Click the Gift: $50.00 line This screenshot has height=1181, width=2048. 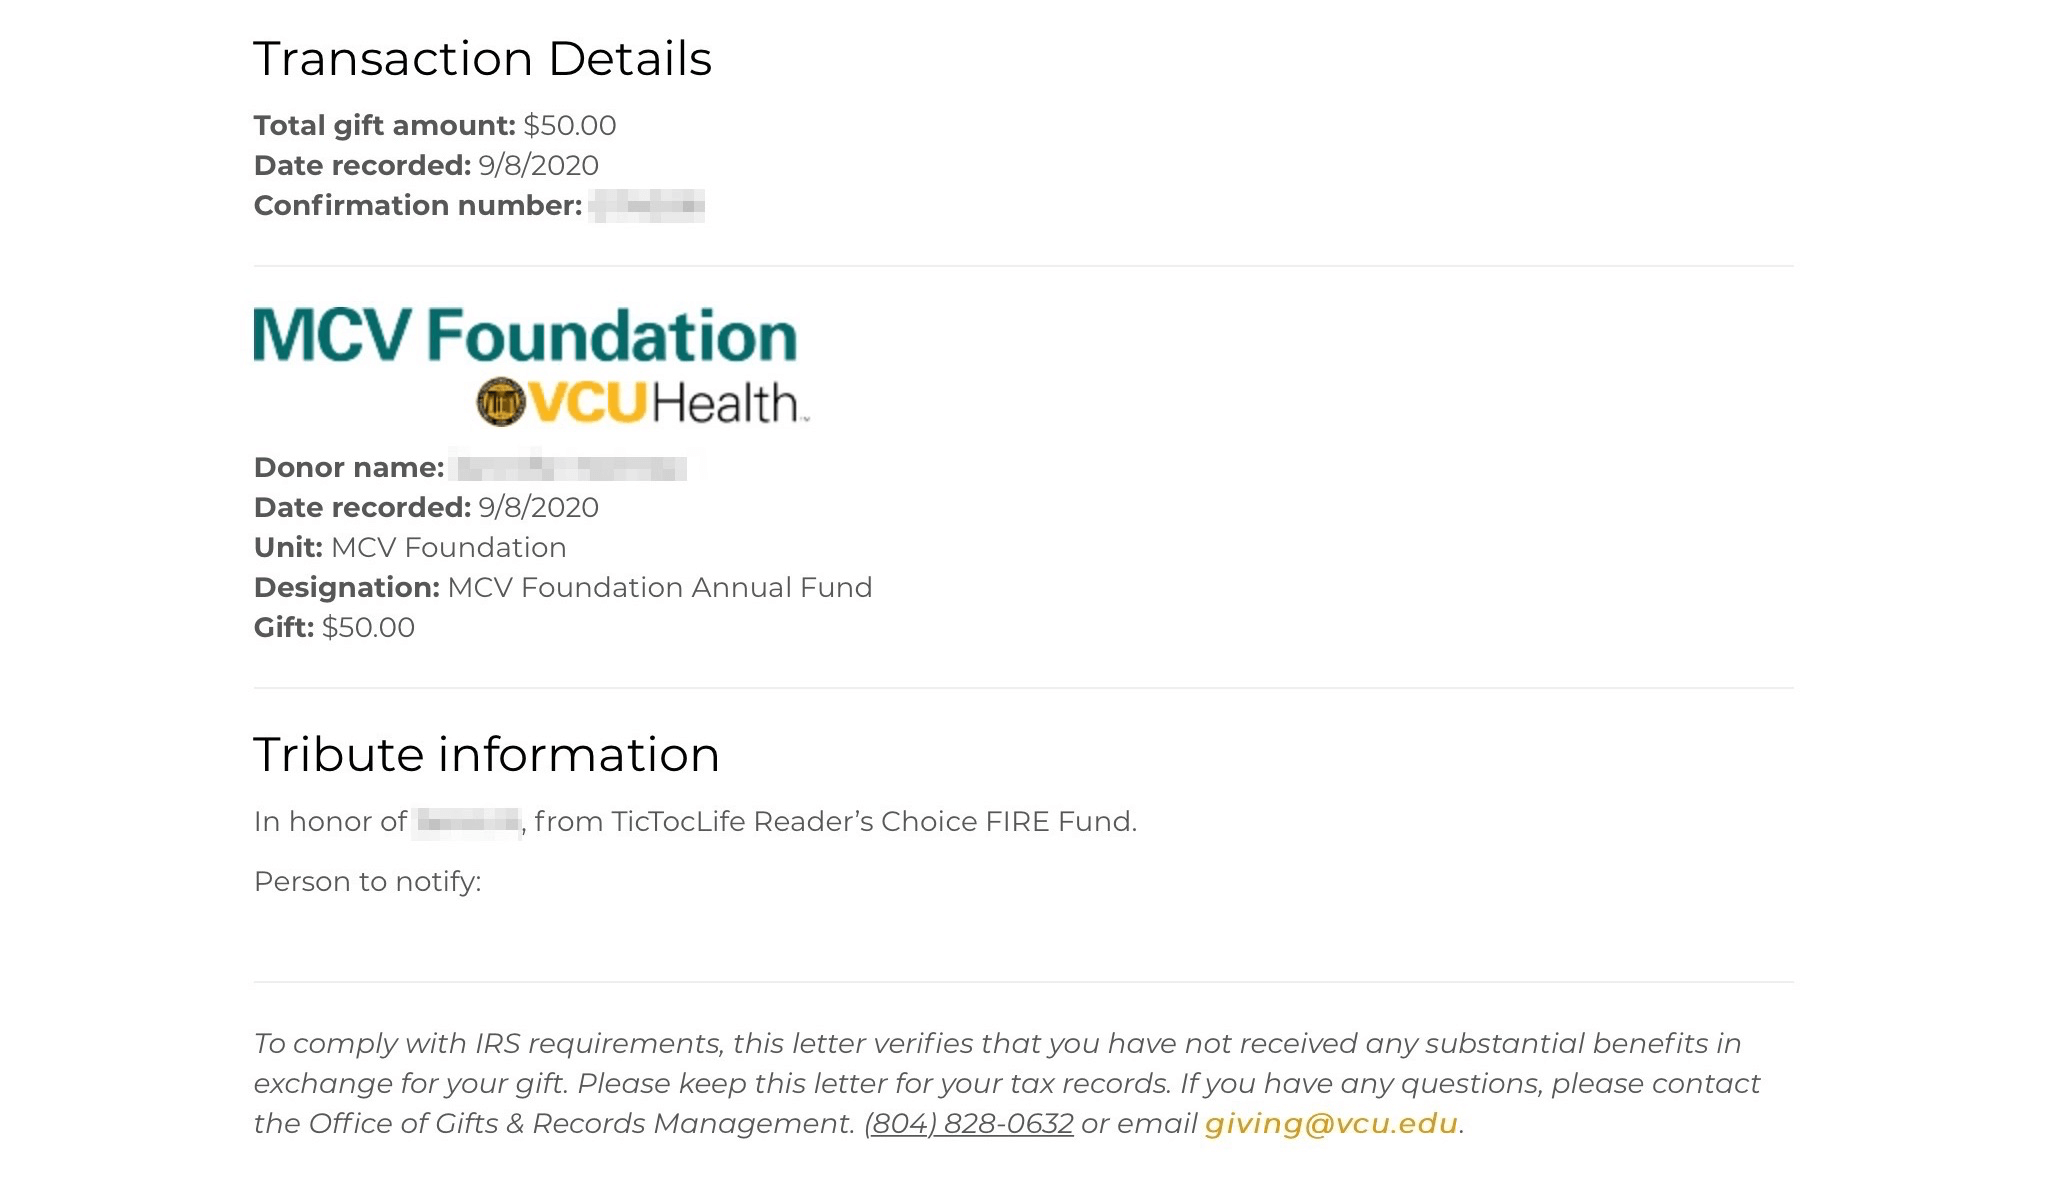334,628
